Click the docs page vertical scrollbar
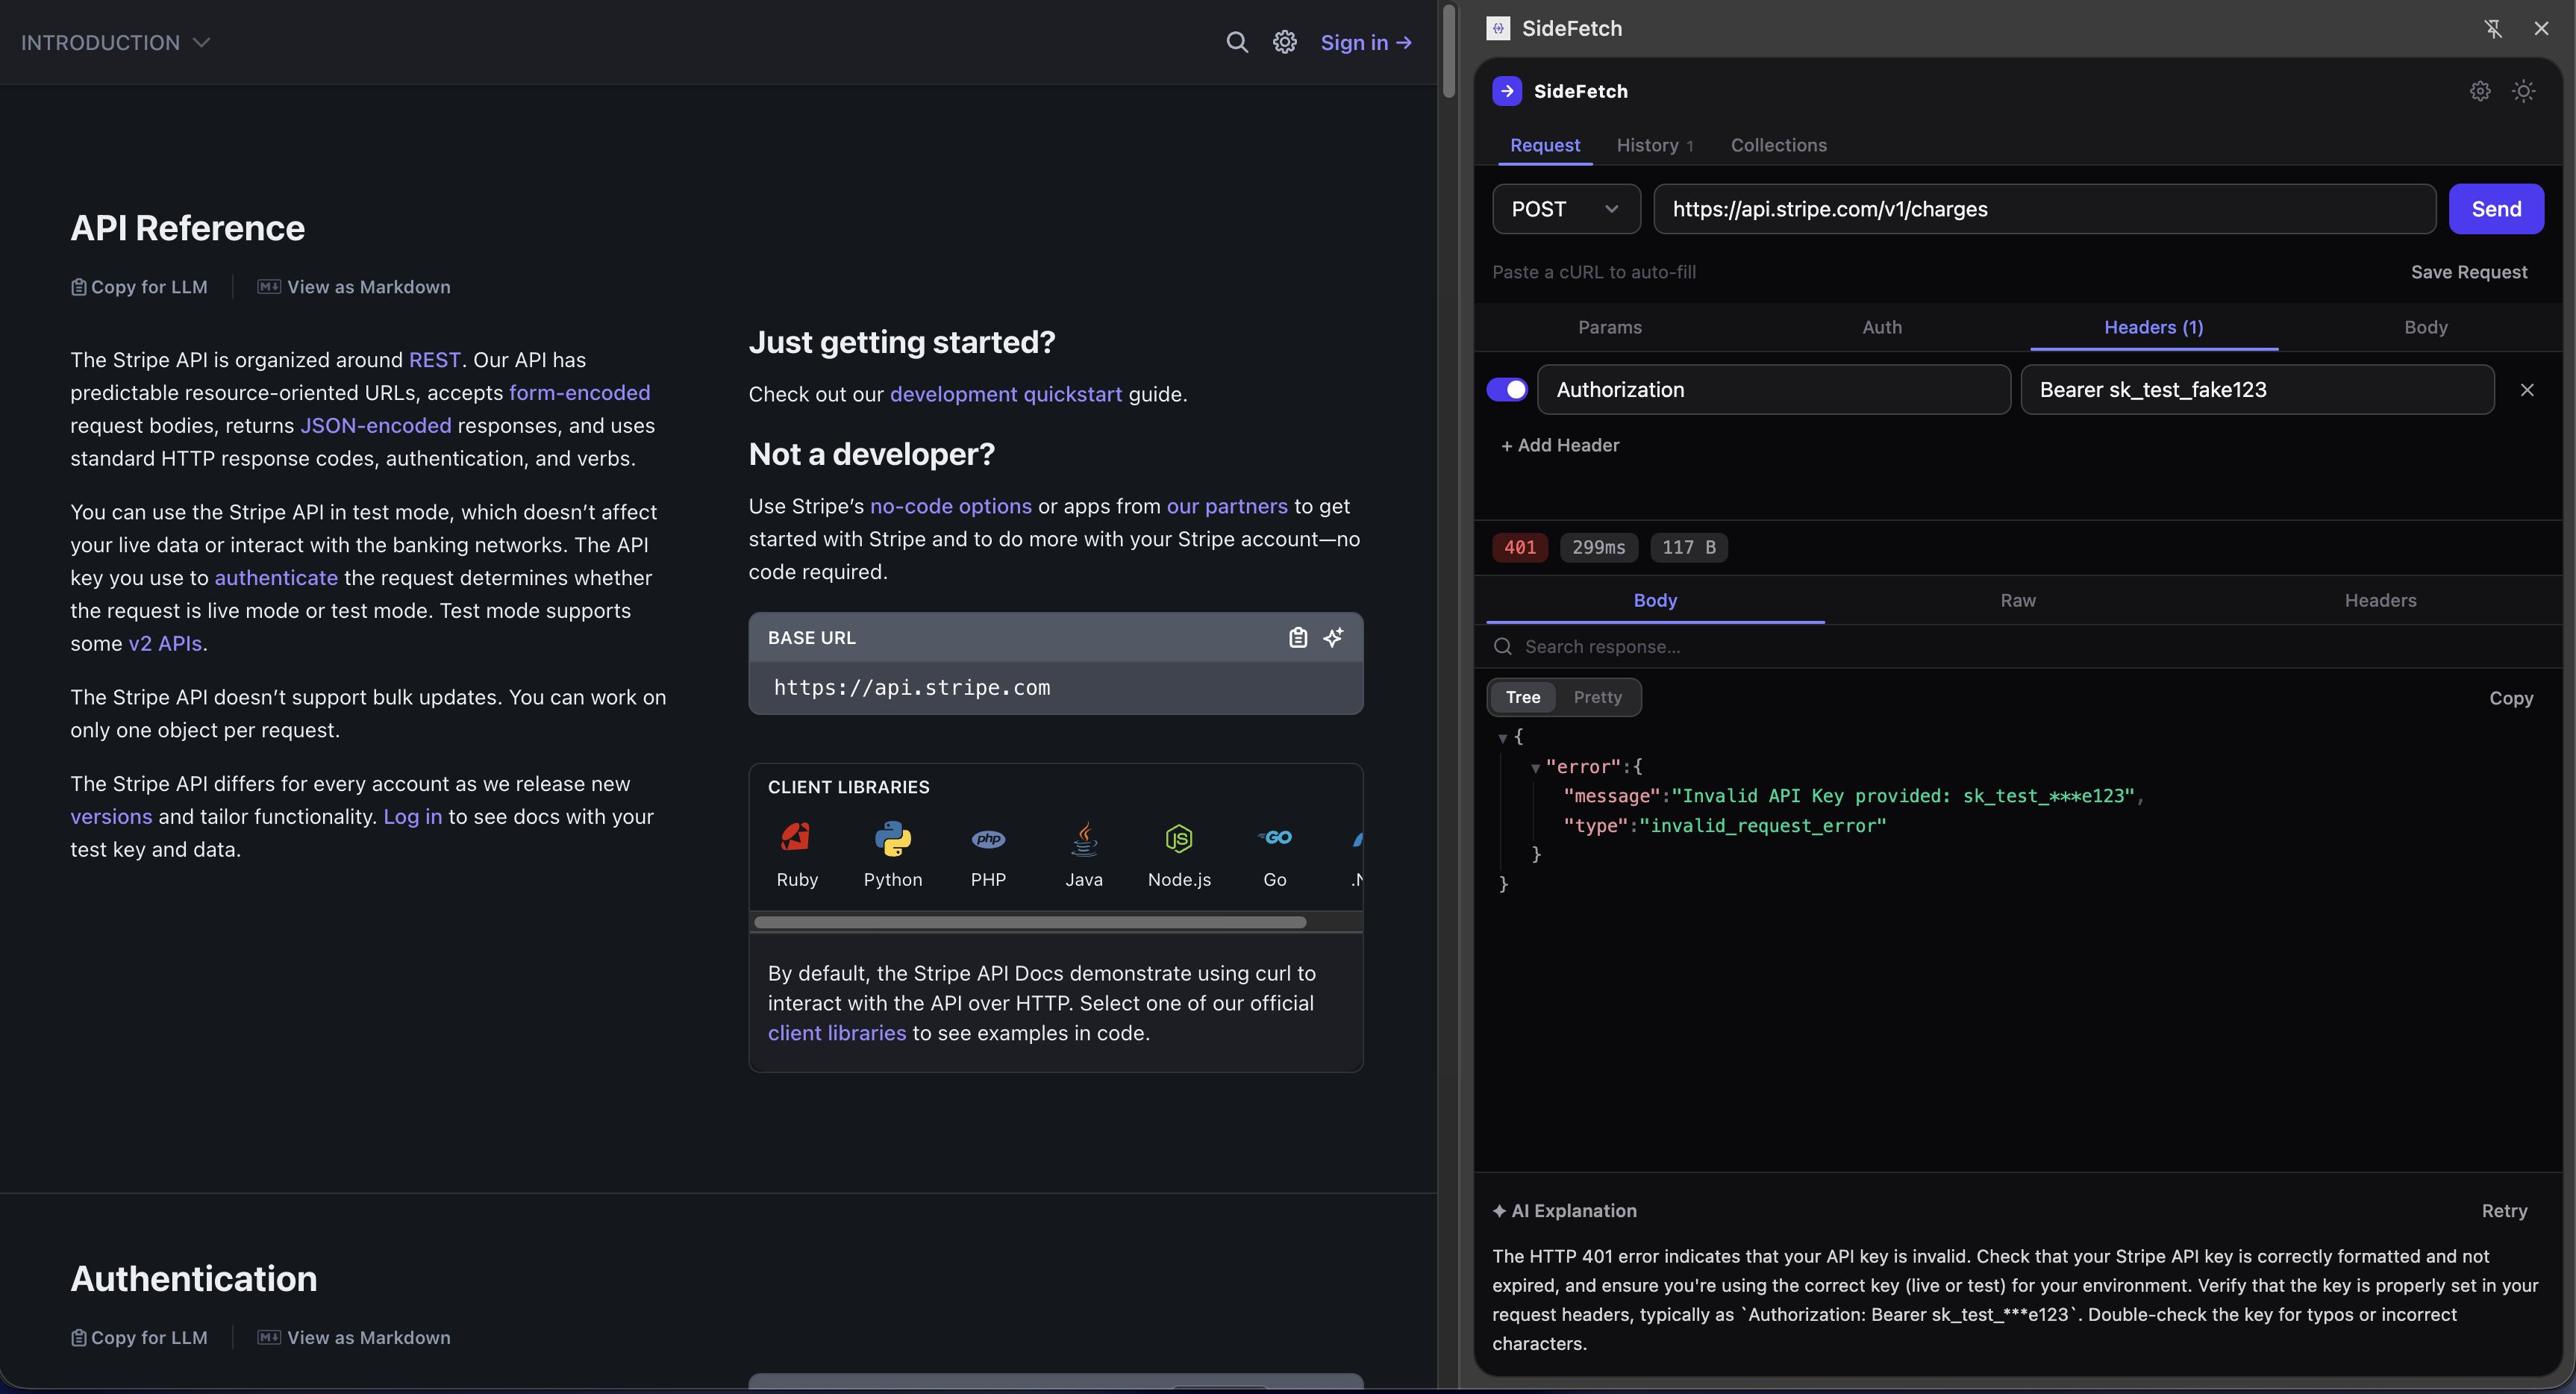 tap(1448, 50)
